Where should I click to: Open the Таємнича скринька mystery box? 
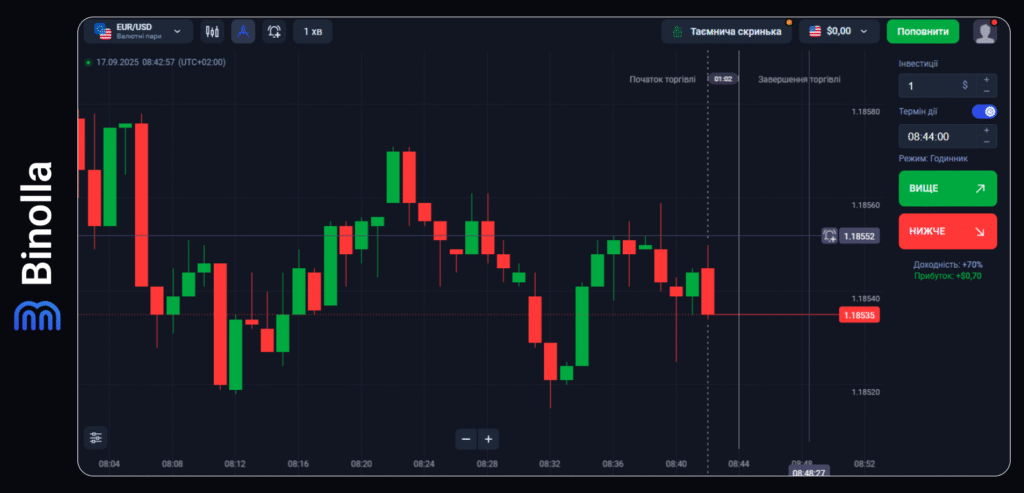(x=726, y=32)
